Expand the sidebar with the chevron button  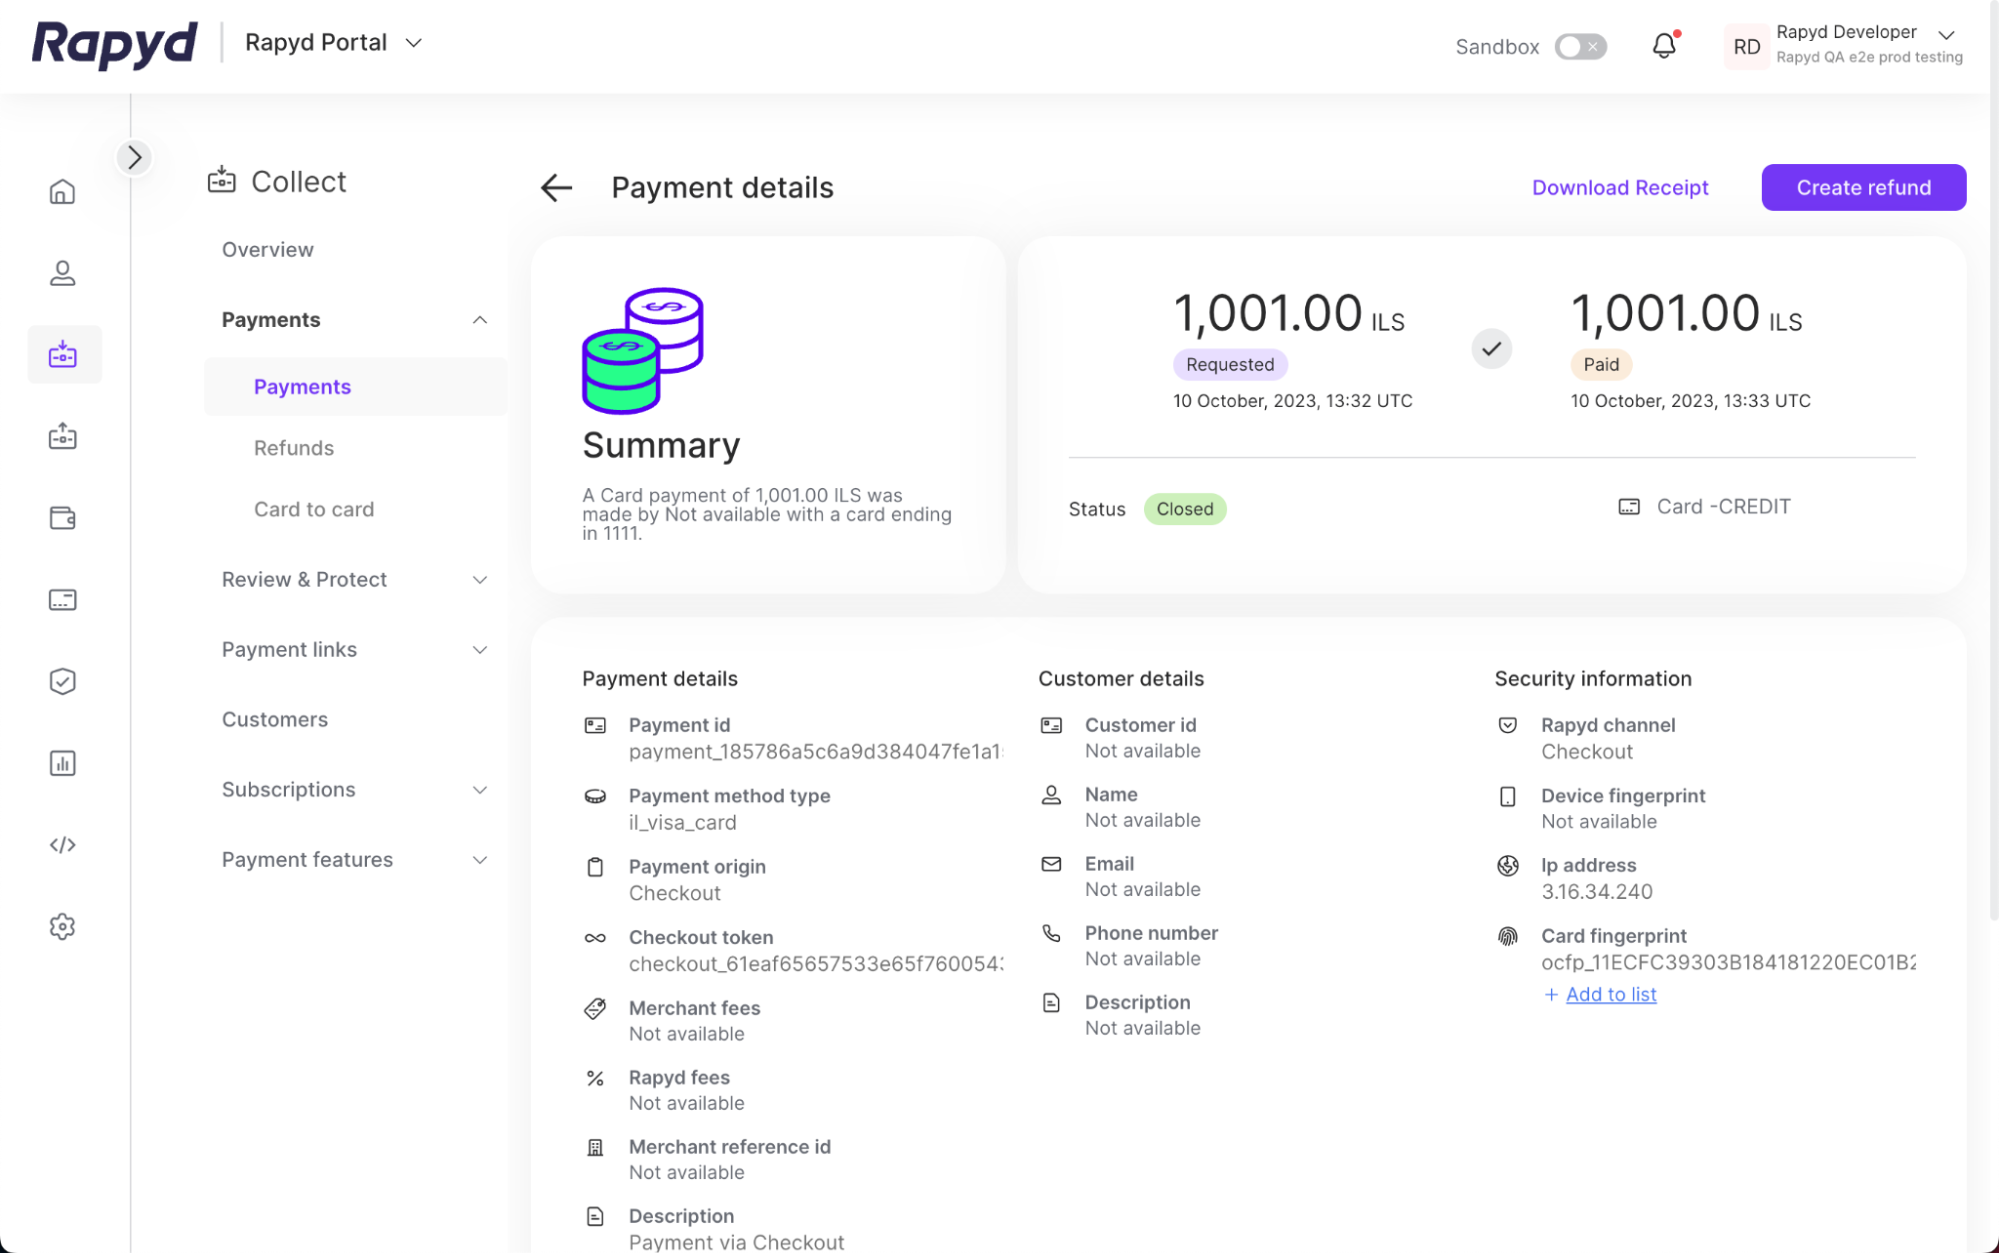pyautogui.click(x=134, y=157)
